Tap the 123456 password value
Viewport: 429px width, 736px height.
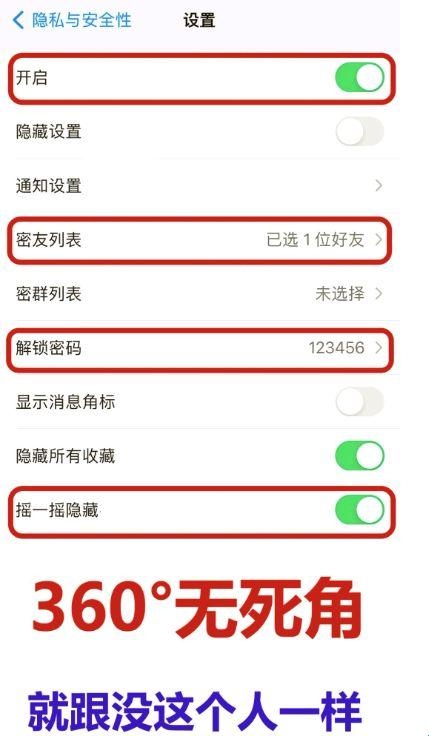(x=337, y=348)
